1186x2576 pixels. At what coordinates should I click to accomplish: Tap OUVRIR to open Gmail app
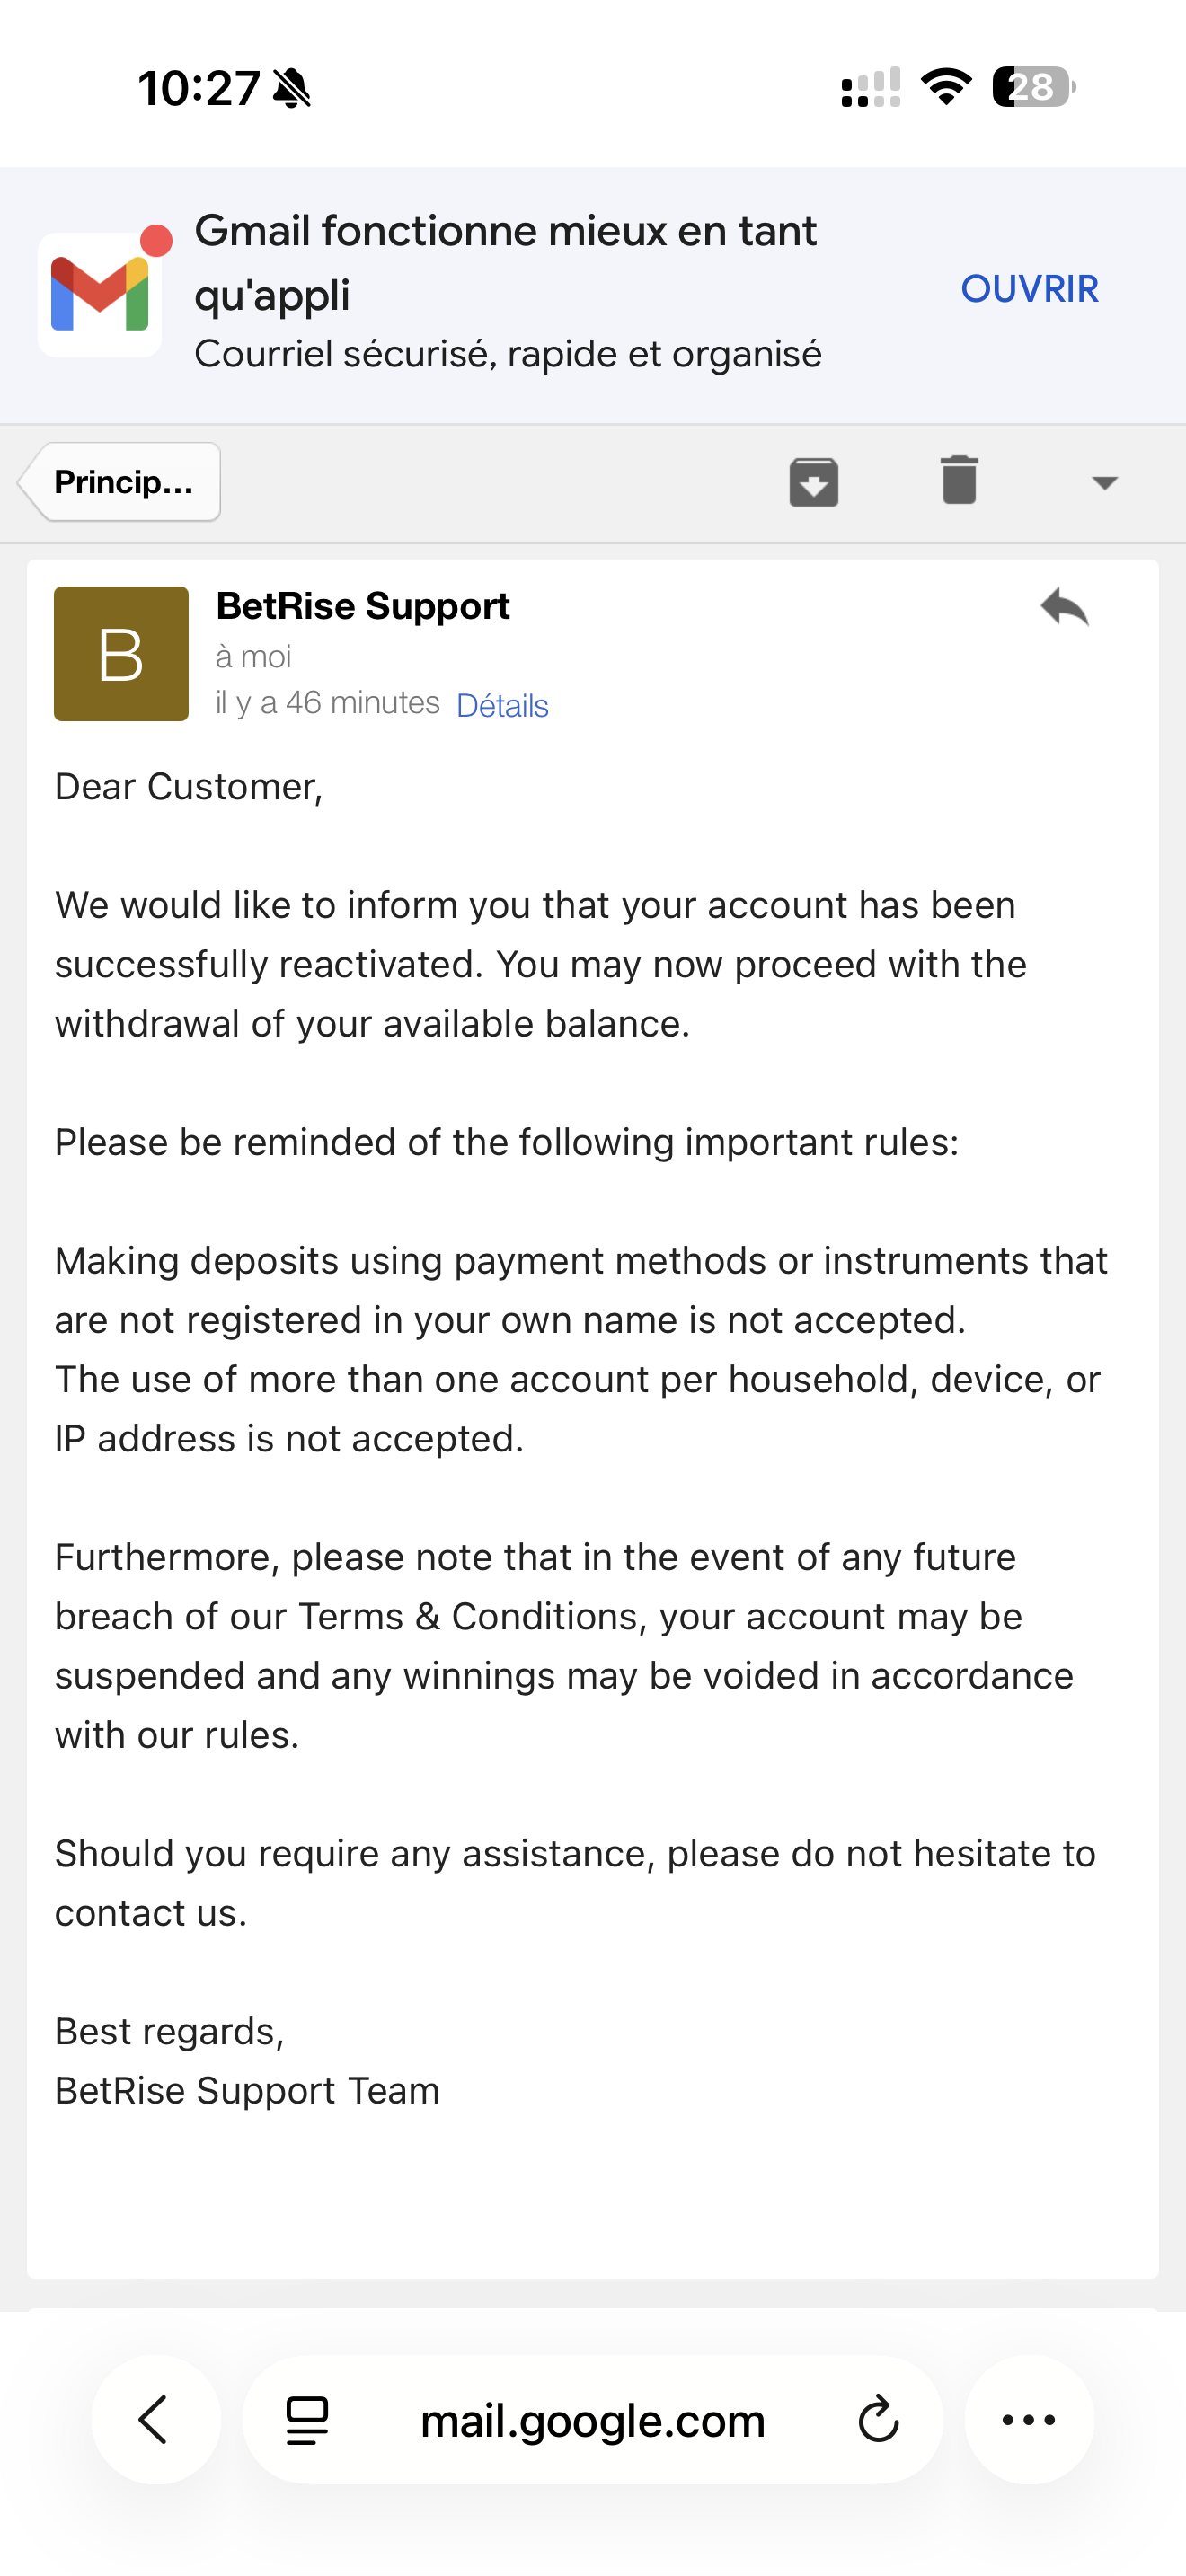1029,289
